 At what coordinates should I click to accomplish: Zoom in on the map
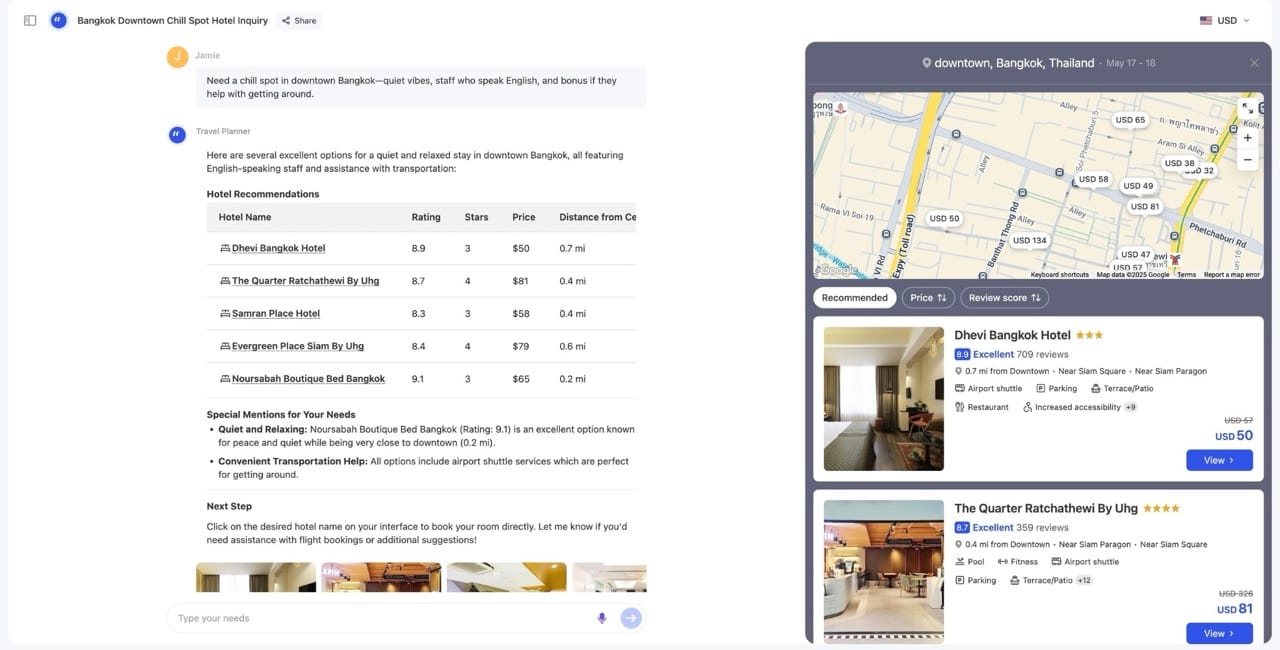pyautogui.click(x=1247, y=138)
